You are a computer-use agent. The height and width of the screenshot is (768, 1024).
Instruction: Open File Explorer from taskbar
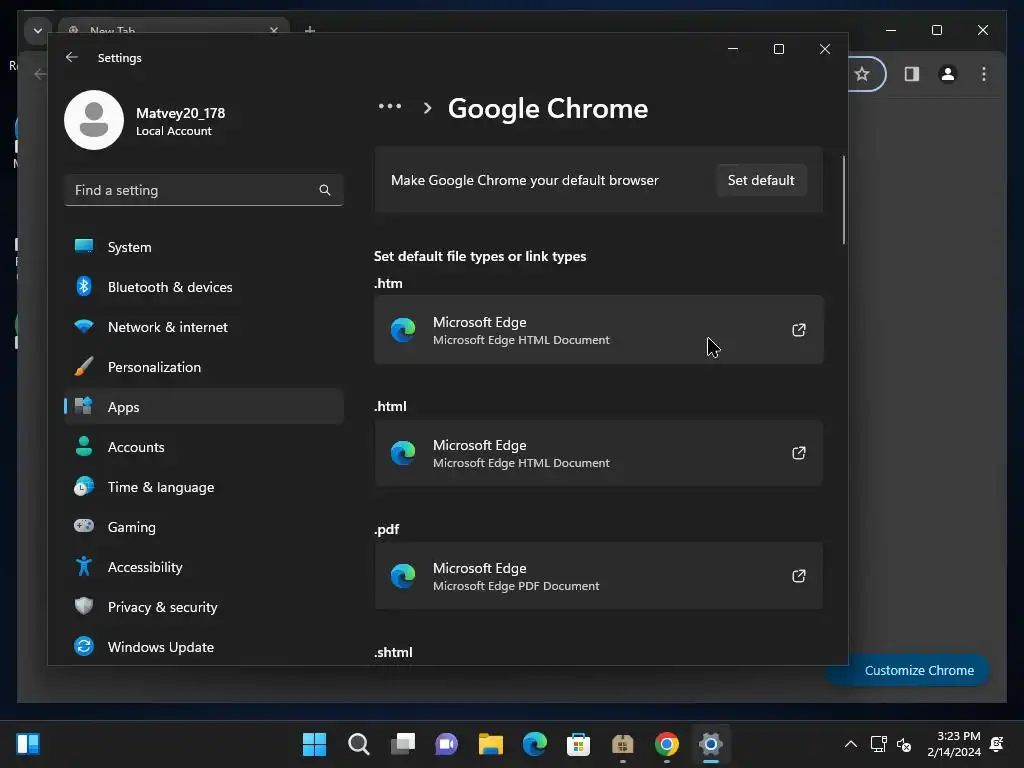tap(490, 744)
